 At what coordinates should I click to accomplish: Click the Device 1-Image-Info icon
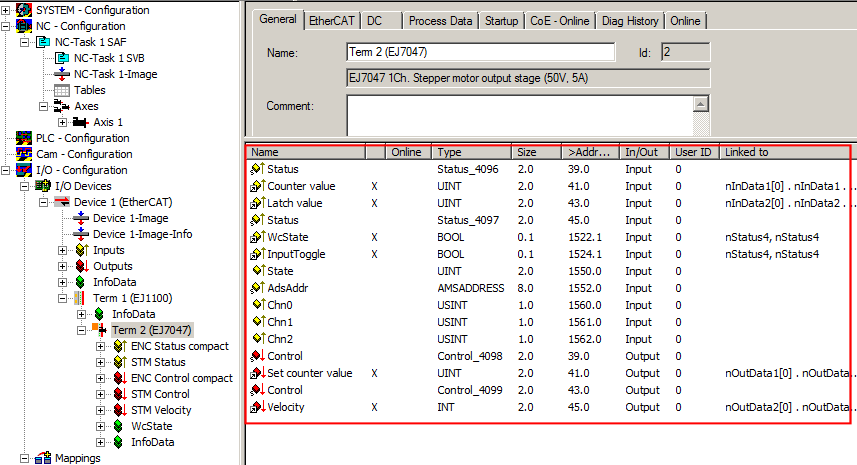click(x=81, y=234)
